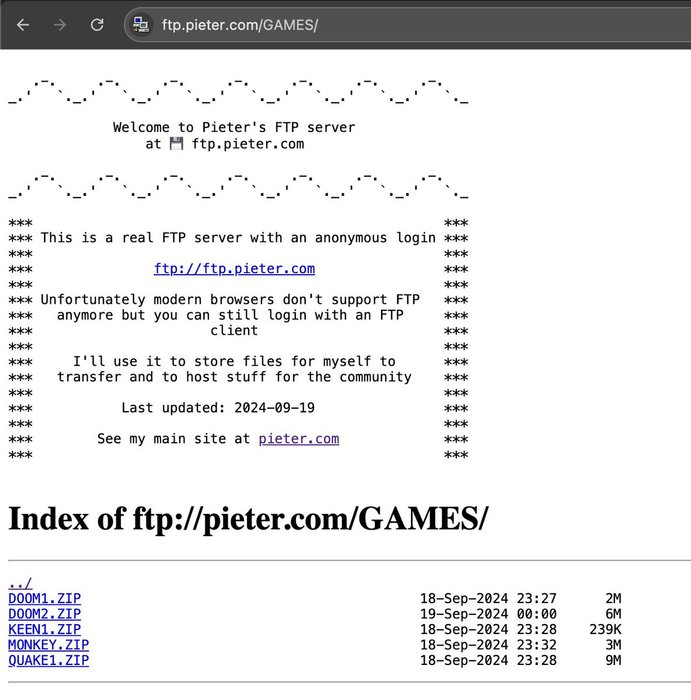Open site information icon in address bar

(x=142, y=25)
